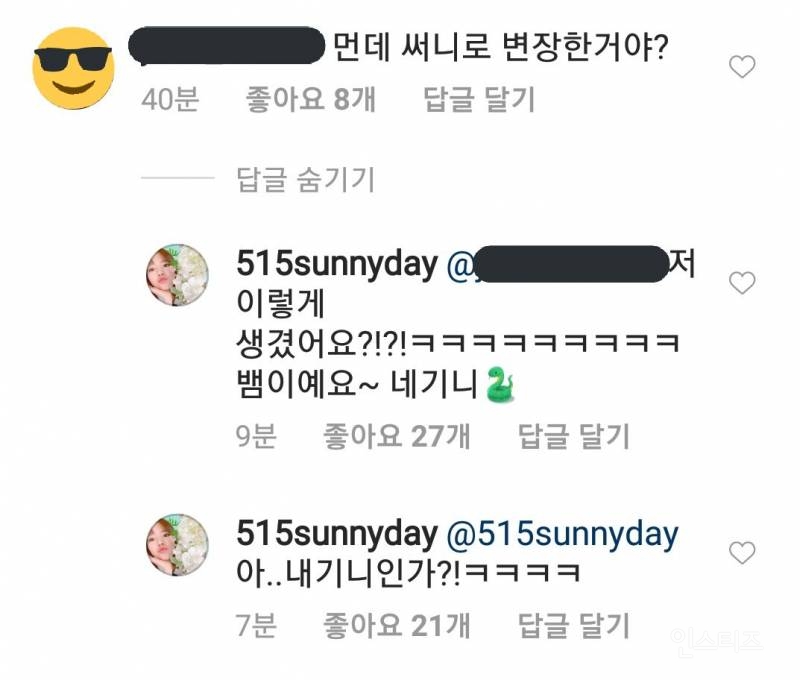Like the first 515sunnyday reply heart
800x680 pixels.
(742, 283)
